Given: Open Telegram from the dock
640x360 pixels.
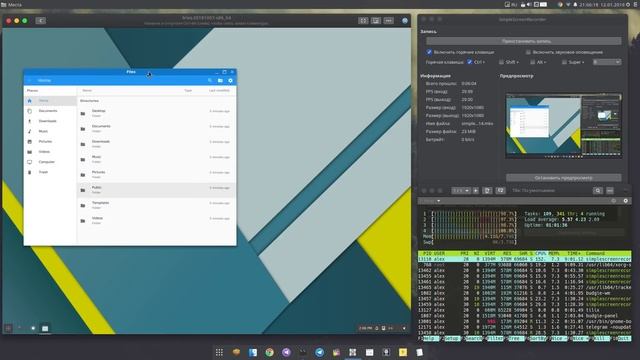Looking at the screenshot, I should coord(320,352).
